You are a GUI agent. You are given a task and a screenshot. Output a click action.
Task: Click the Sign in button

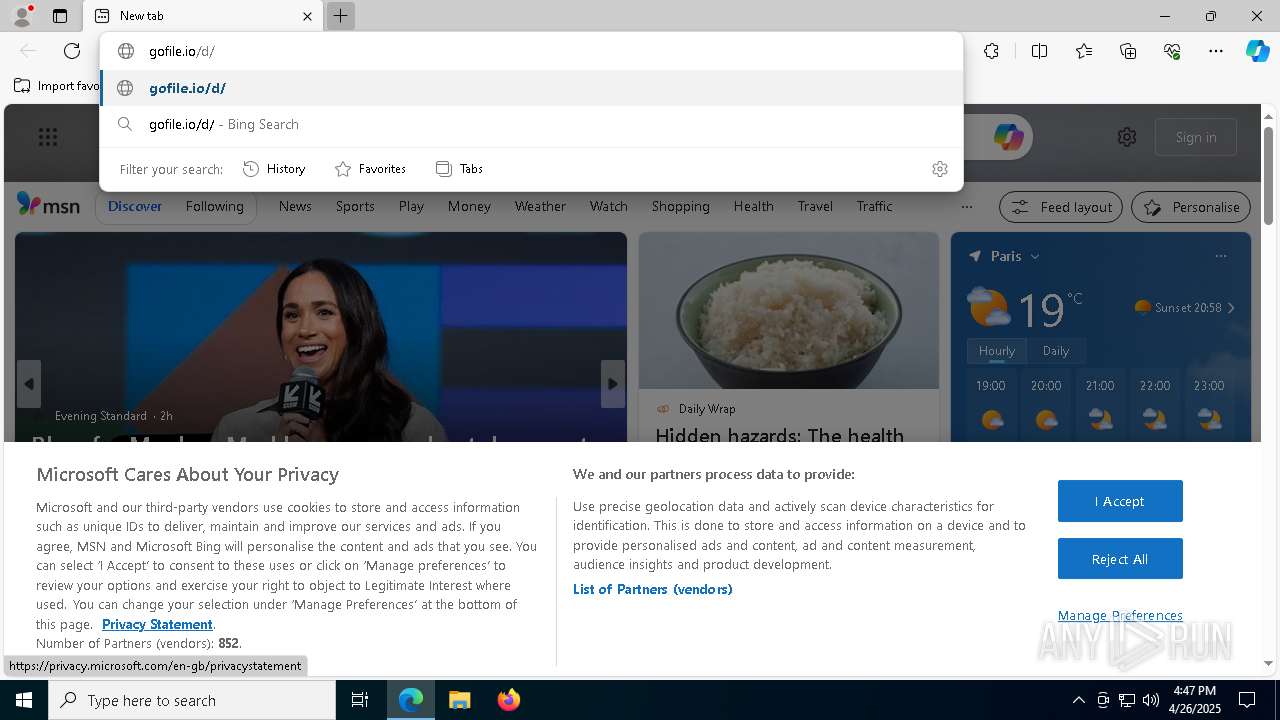(1196, 137)
